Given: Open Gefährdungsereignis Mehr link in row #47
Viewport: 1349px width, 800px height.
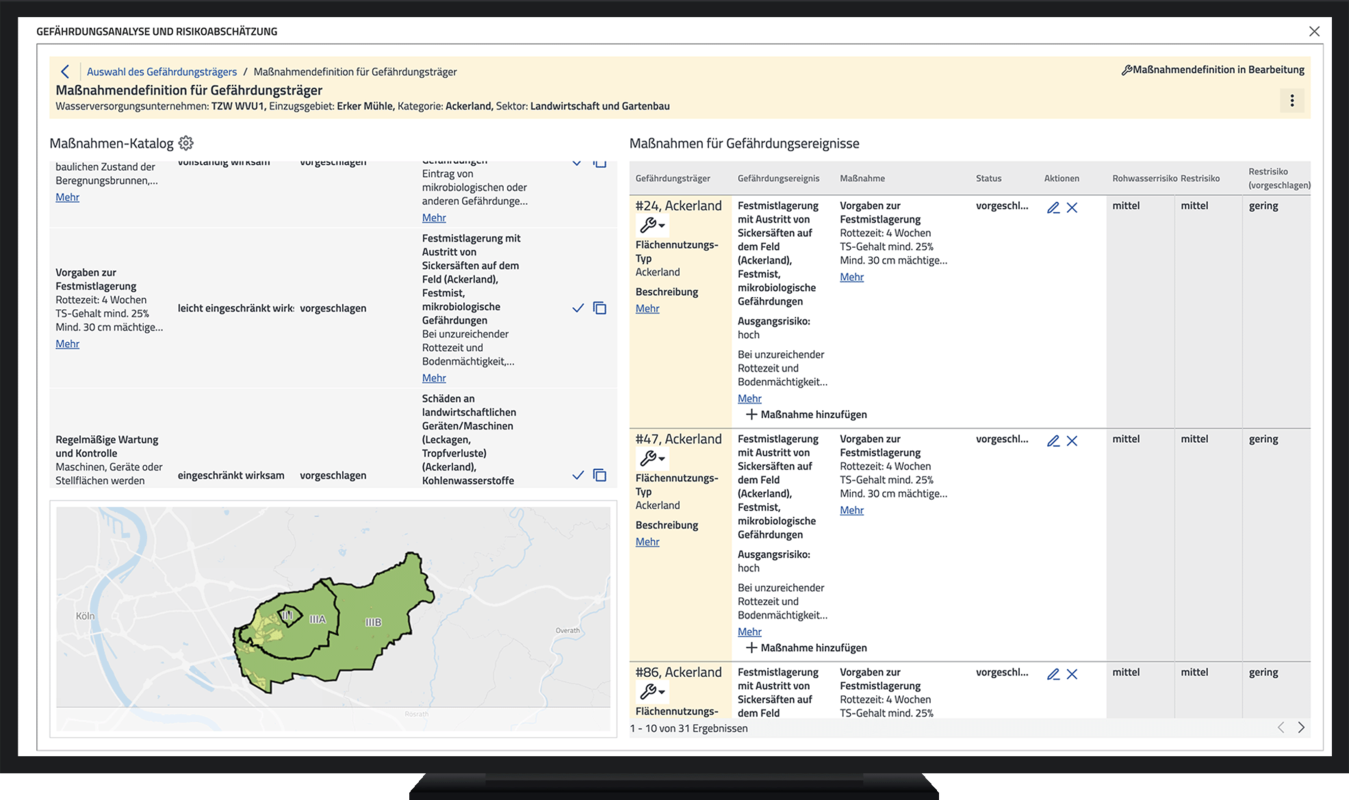Looking at the screenshot, I should click(x=749, y=632).
